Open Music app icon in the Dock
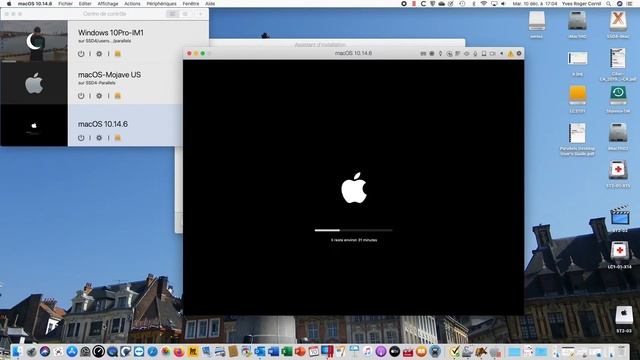640x360 pixels. 367,351
